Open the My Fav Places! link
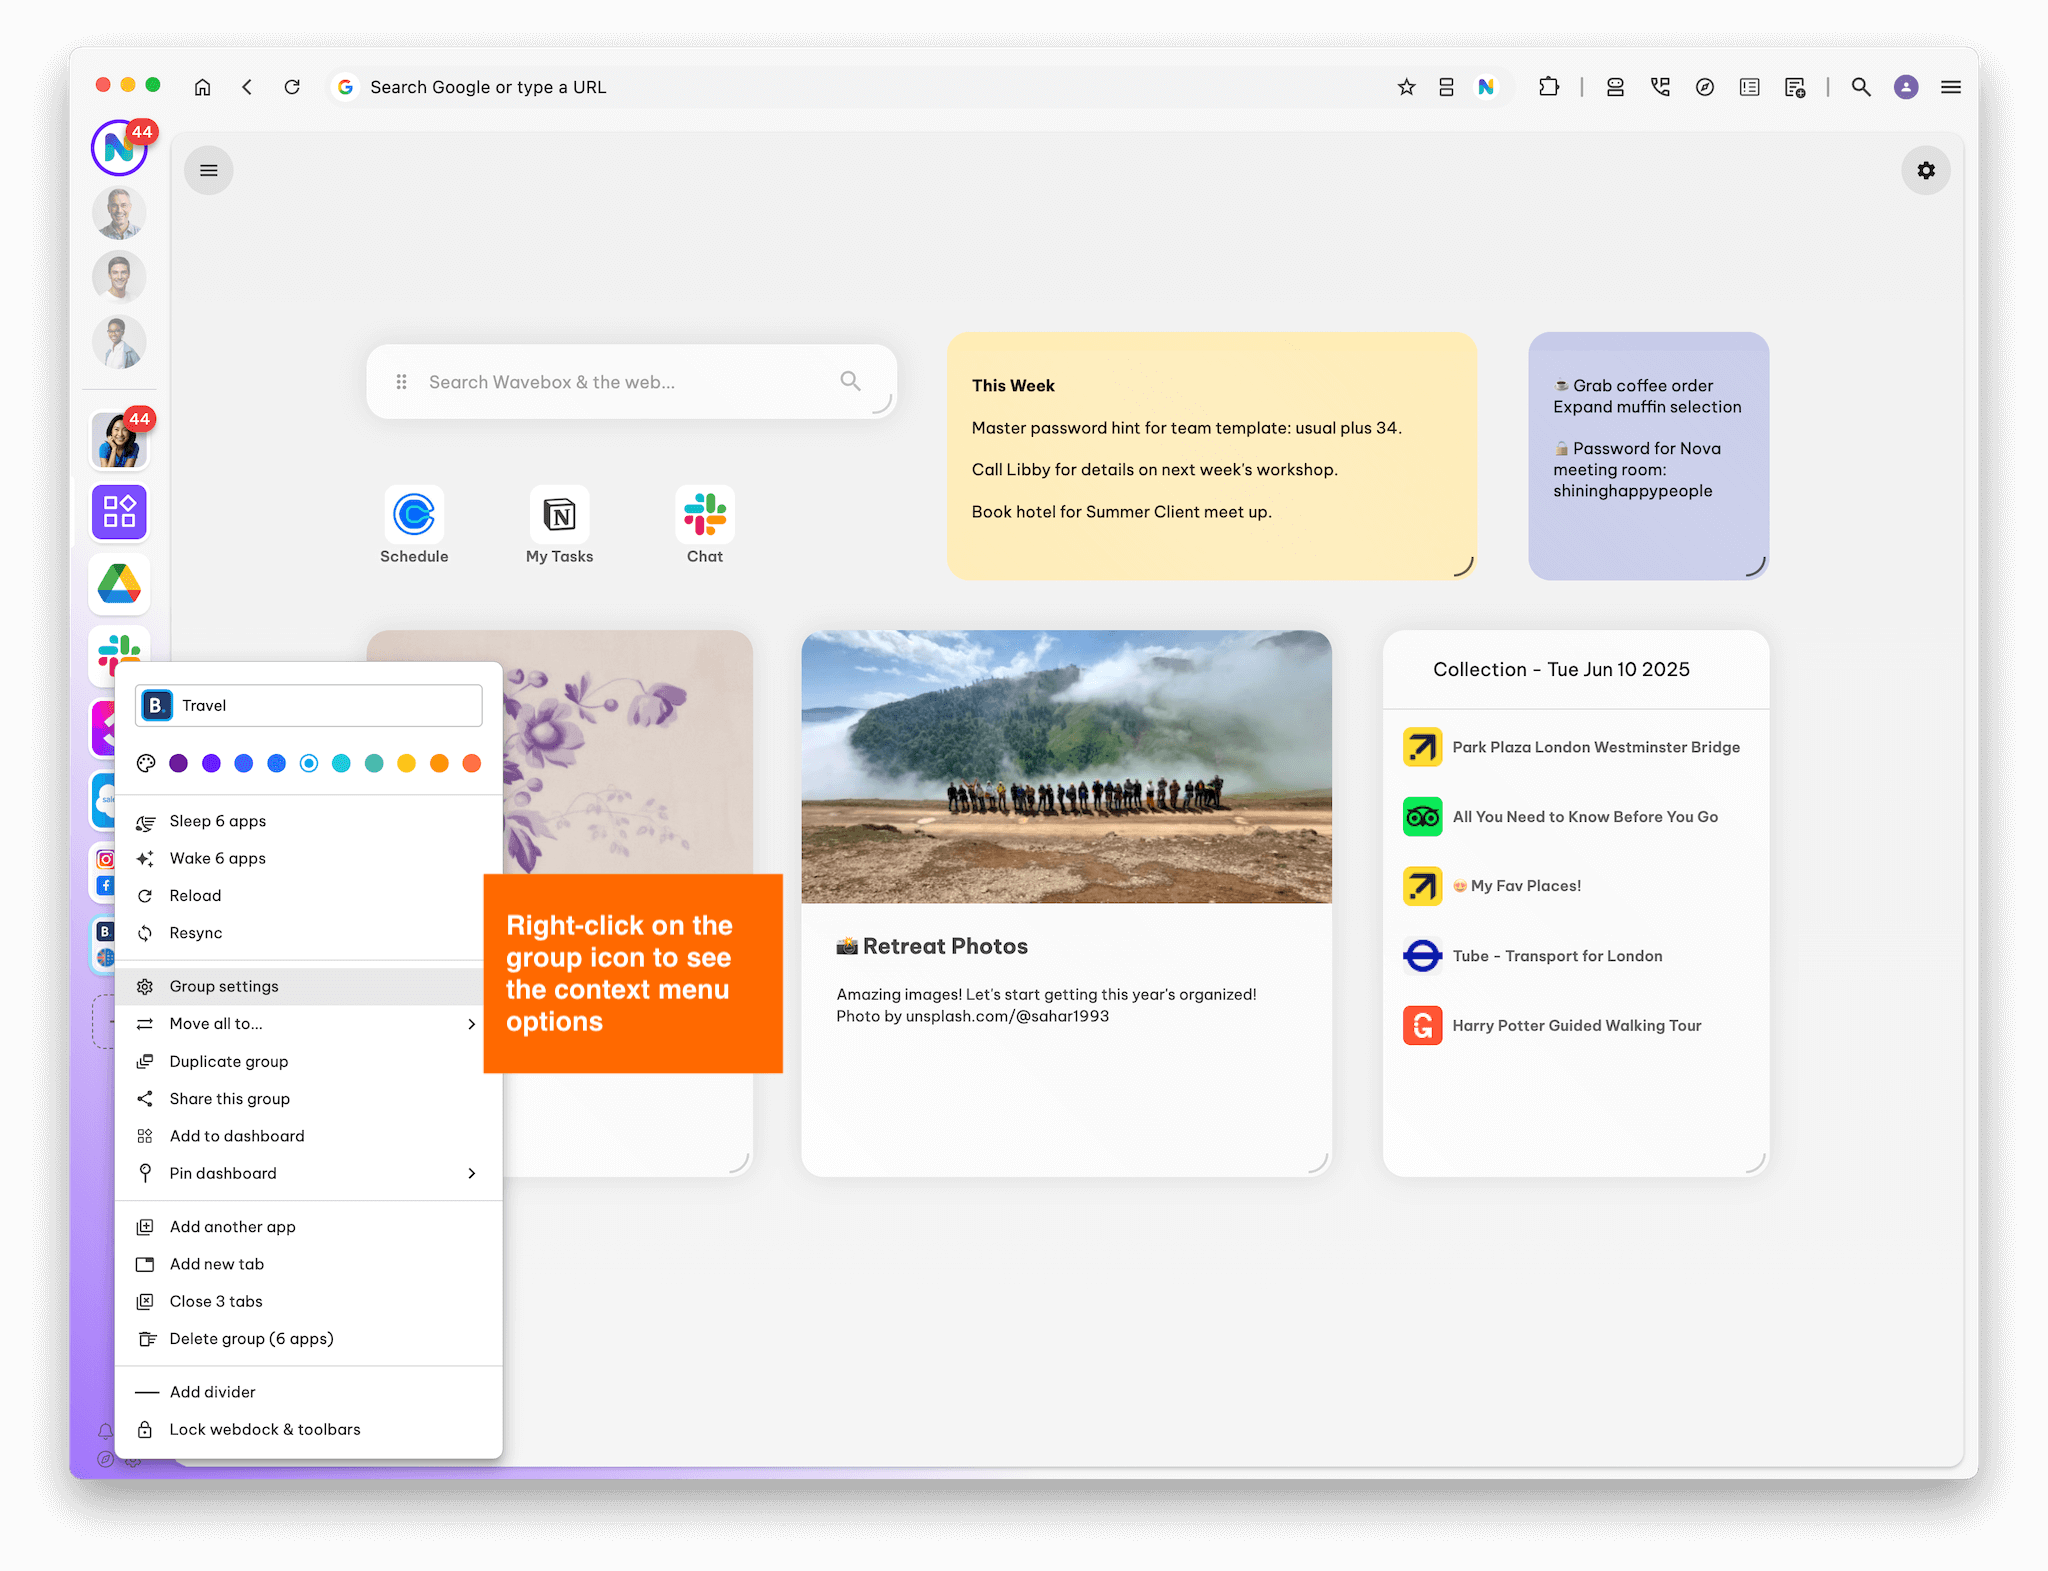2048x1571 pixels. pos(1574,886)
